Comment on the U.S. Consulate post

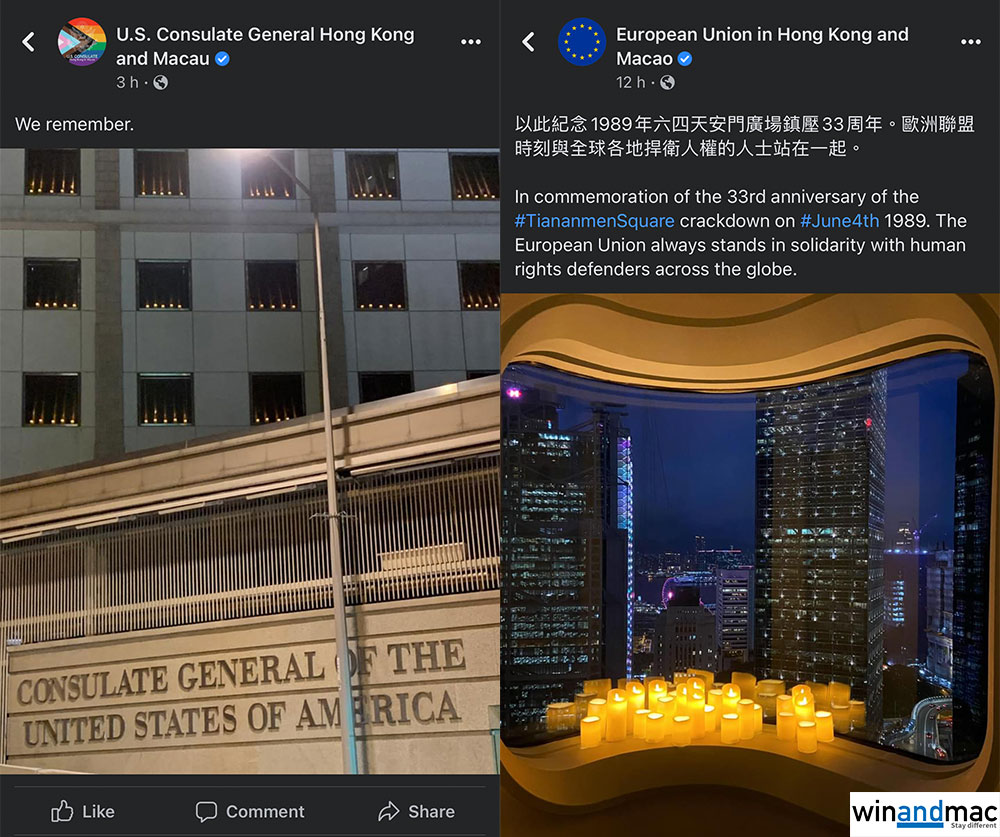250,811
